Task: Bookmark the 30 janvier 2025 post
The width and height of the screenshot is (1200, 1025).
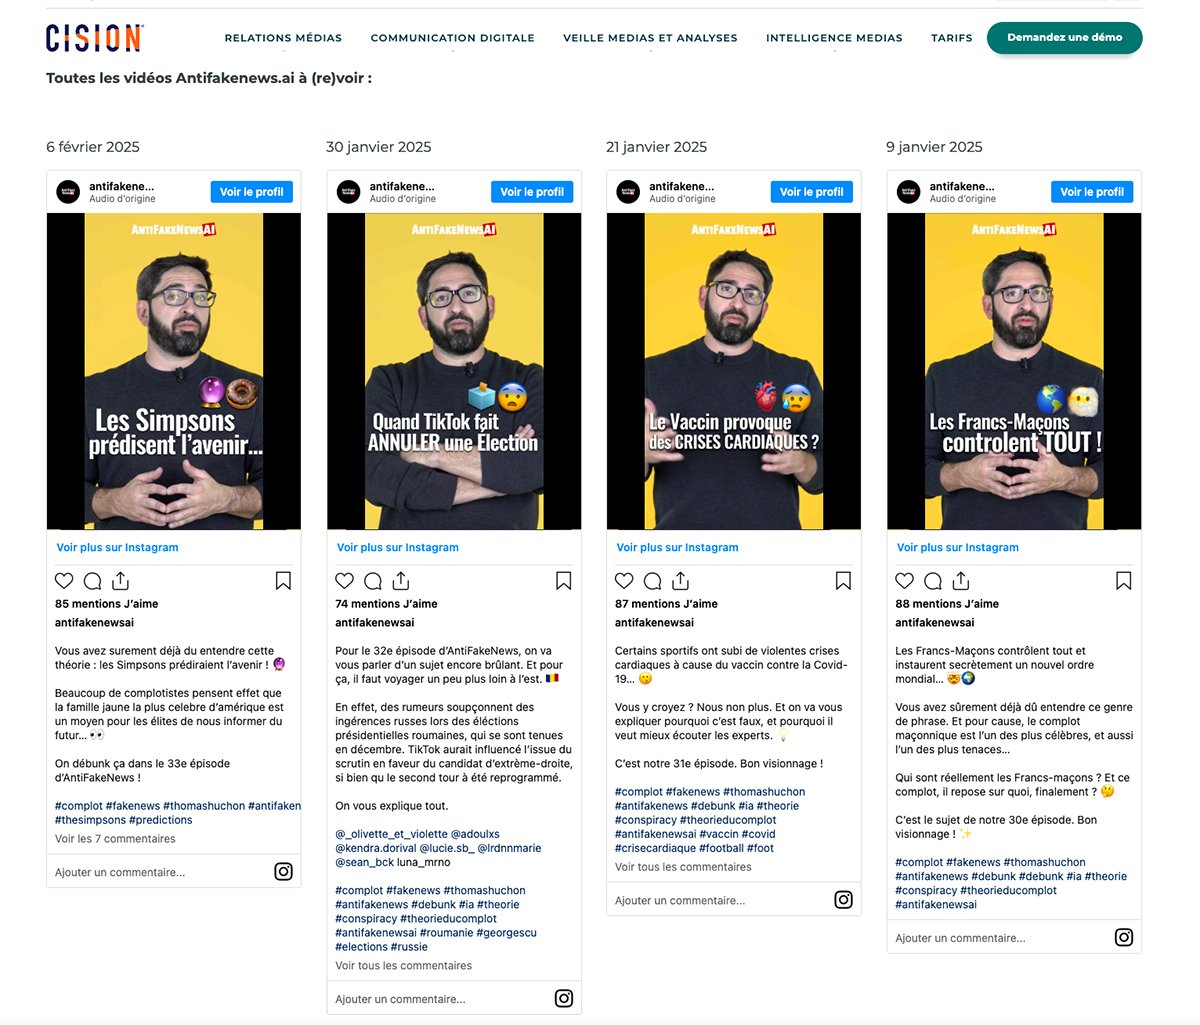Action: pyautogui.click(x=563, y=581)
